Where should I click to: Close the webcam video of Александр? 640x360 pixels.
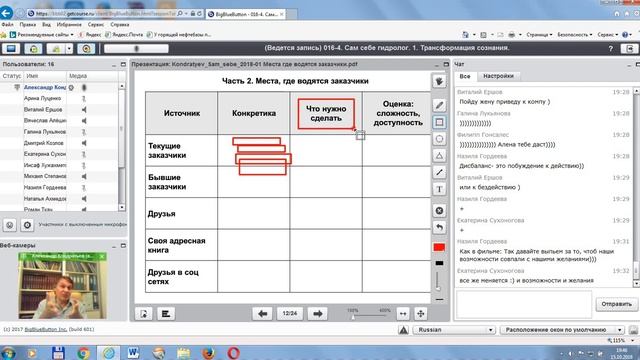coord(102,256)
